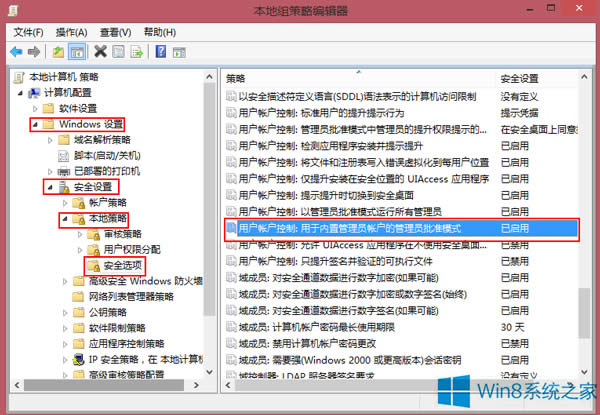Open the 帮助(H) menu

click(160, 32)
